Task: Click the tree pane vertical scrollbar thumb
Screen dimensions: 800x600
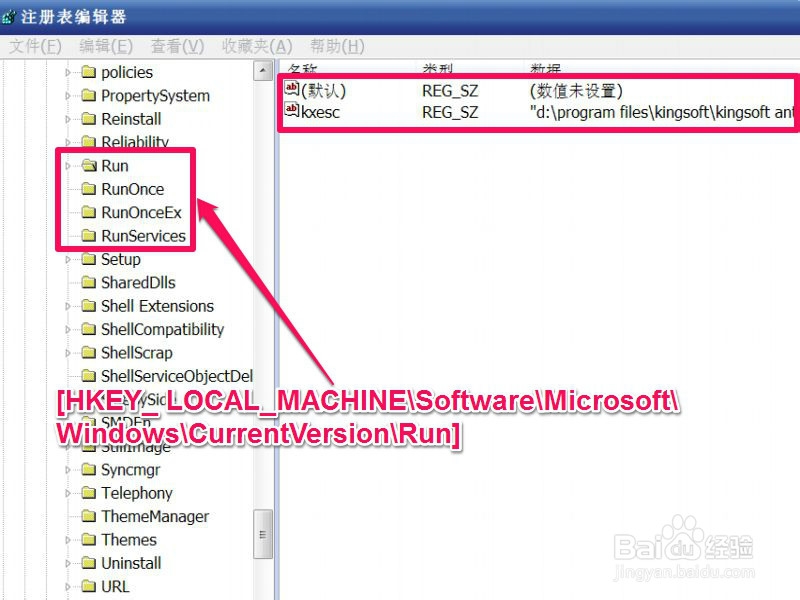Action: pos(263,534)
